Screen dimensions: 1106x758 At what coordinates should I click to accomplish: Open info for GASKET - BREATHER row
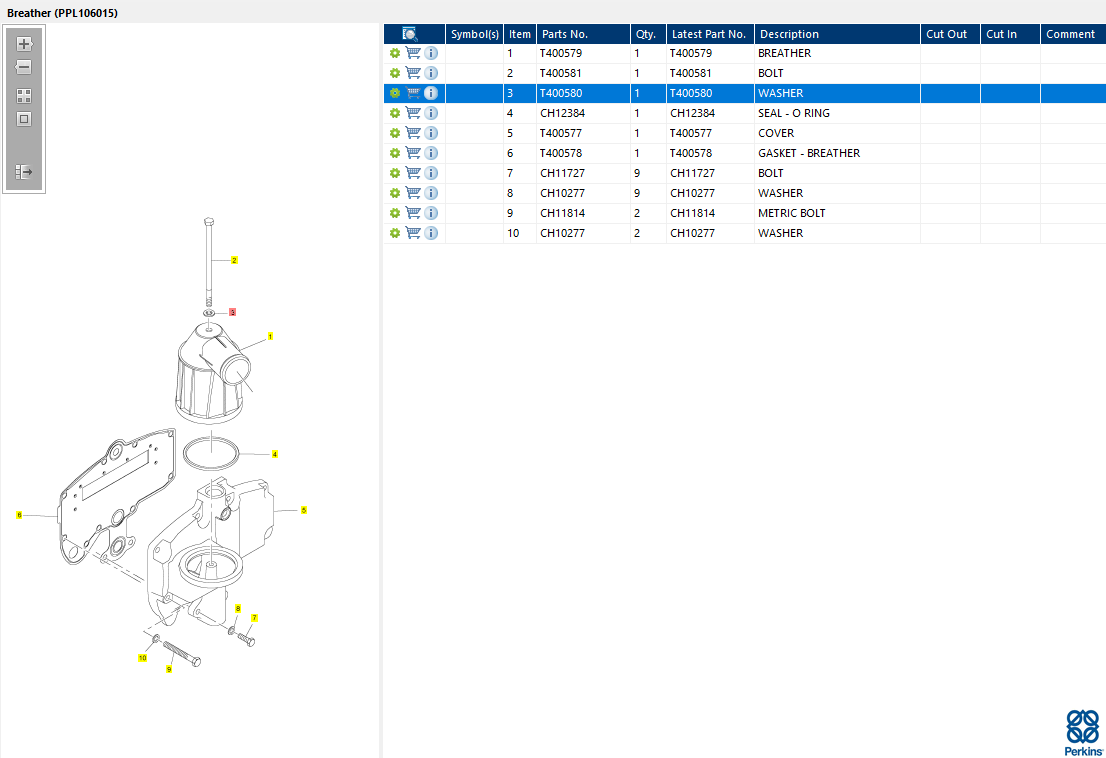pyautogui.click(x=431, y=153)
